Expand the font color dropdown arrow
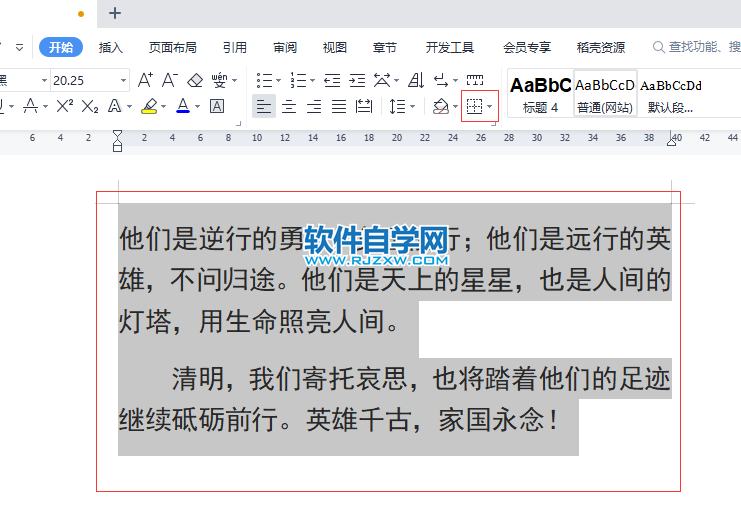Viewport: 741px width, 521px height. [x=198, y=106]
